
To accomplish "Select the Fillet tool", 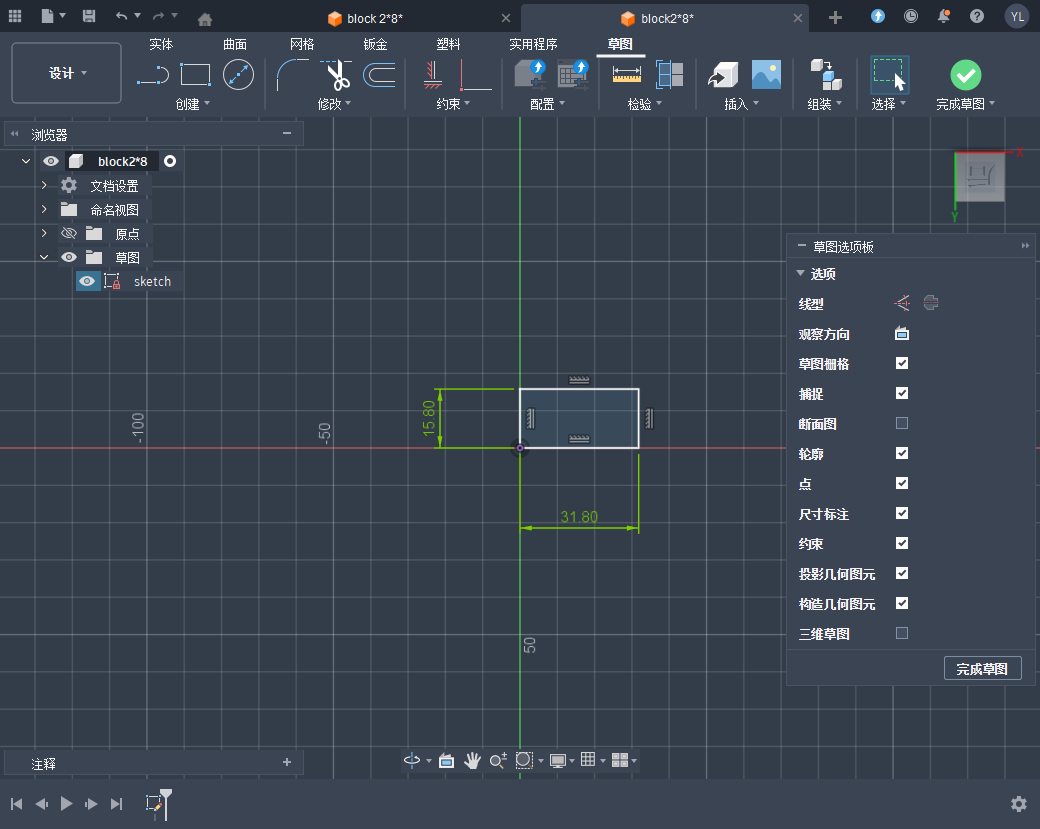I will point(292,74).
